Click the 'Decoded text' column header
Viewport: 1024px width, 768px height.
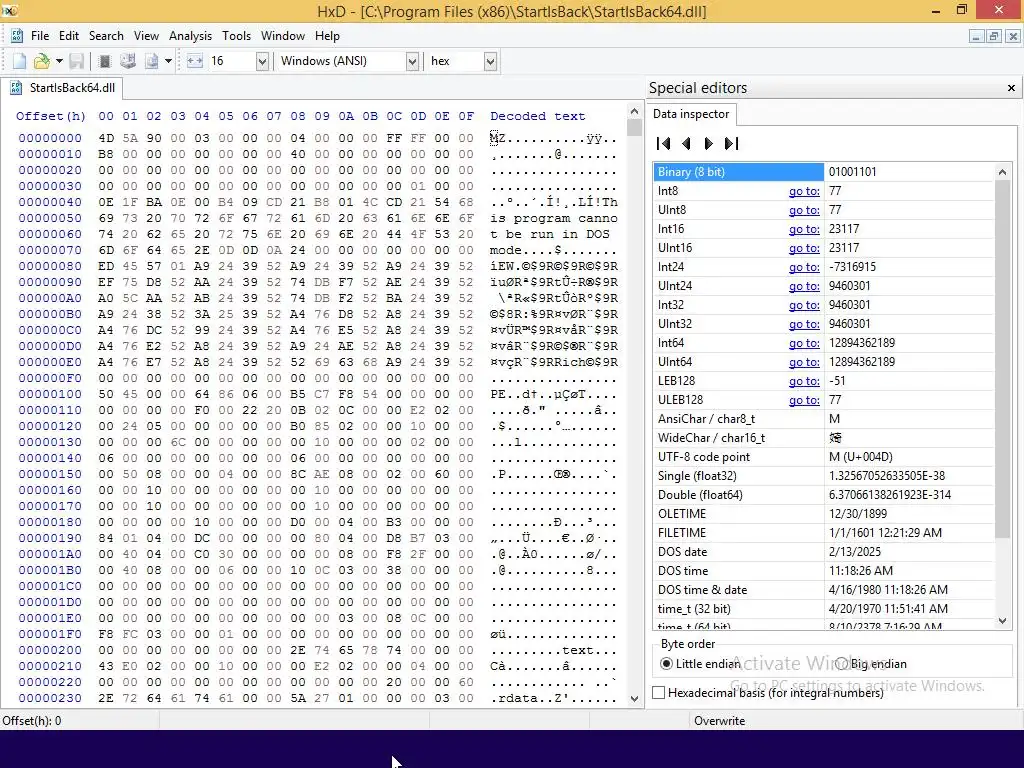[x=537, y=116]
